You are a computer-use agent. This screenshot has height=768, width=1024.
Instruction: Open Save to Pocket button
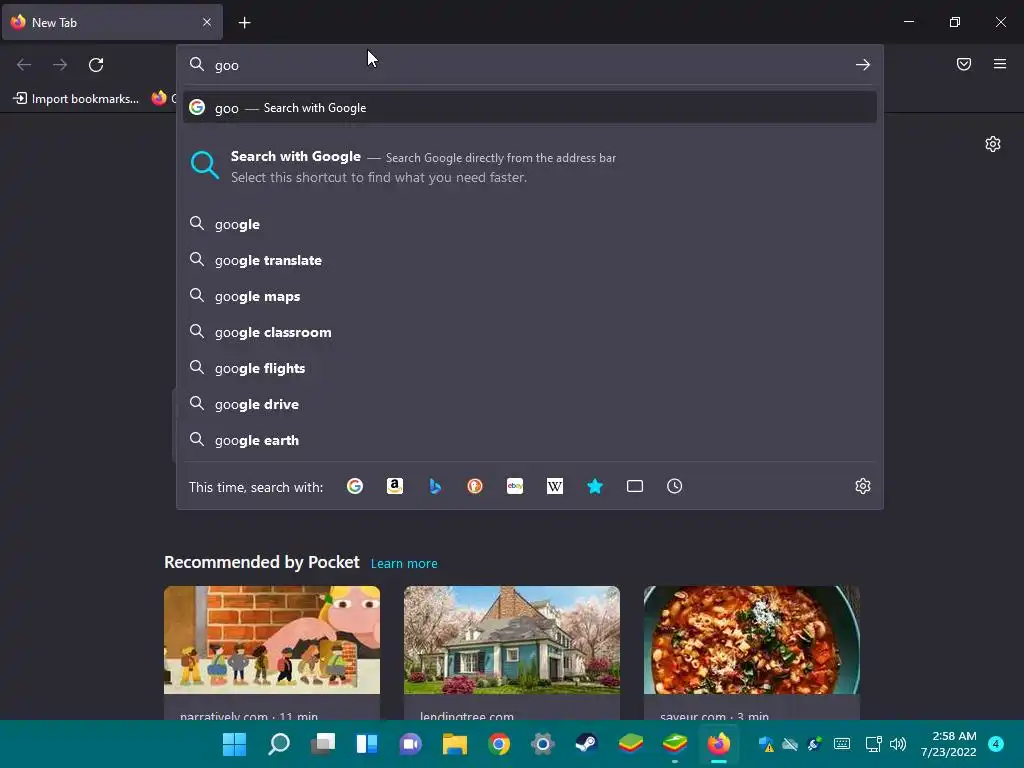pos(963,64)
